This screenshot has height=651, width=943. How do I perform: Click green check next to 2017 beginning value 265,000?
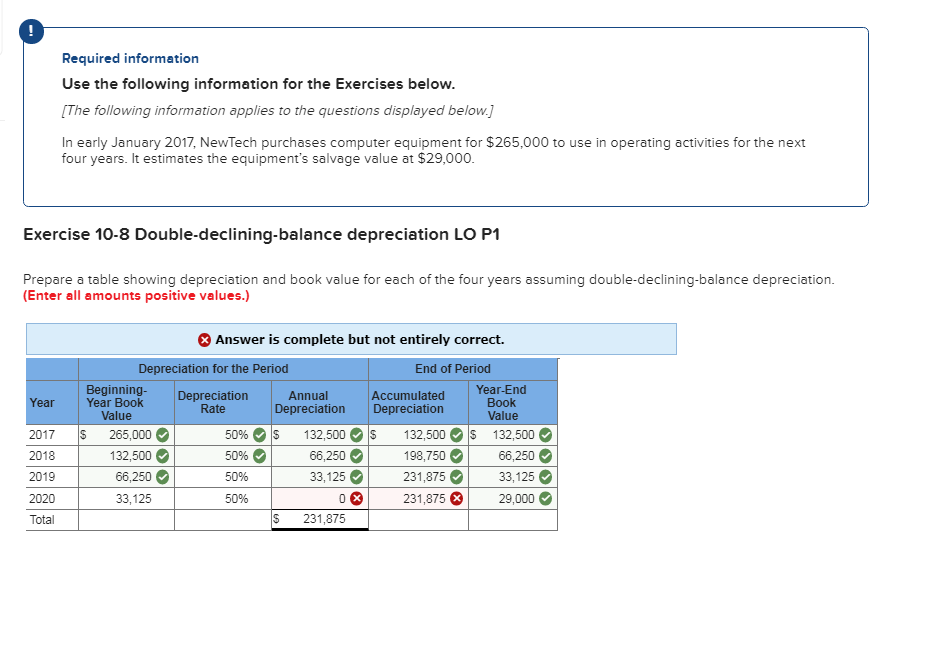pos(162,435)
